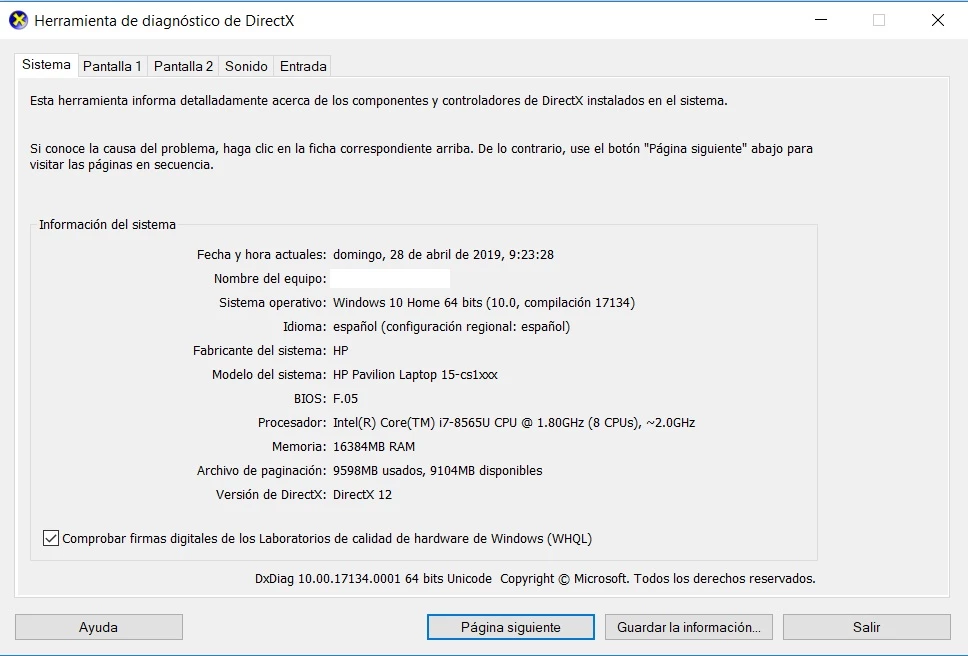Click the Fabricante del sistema value 'HP'
The height and width of the screenshot is (656, 968).
coord(340,351)
